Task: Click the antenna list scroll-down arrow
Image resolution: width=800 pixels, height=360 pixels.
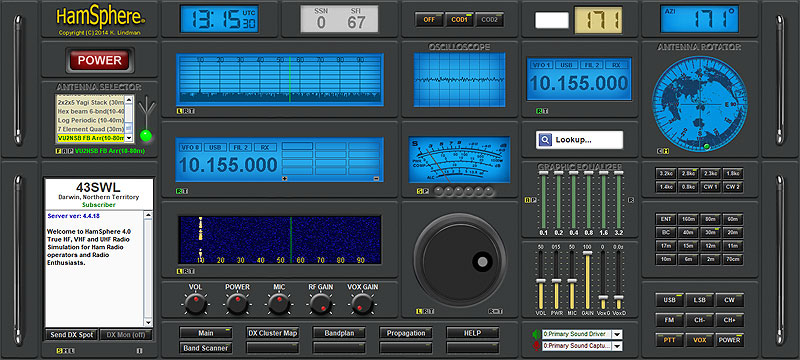Action: (129, 138)
